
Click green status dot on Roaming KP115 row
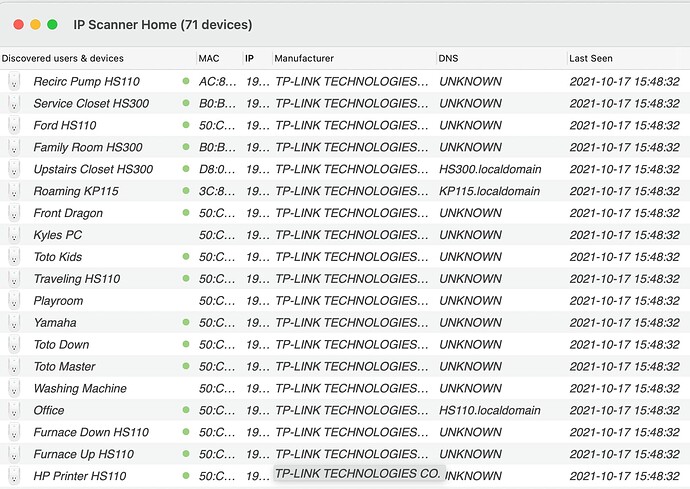click(186, 191)
